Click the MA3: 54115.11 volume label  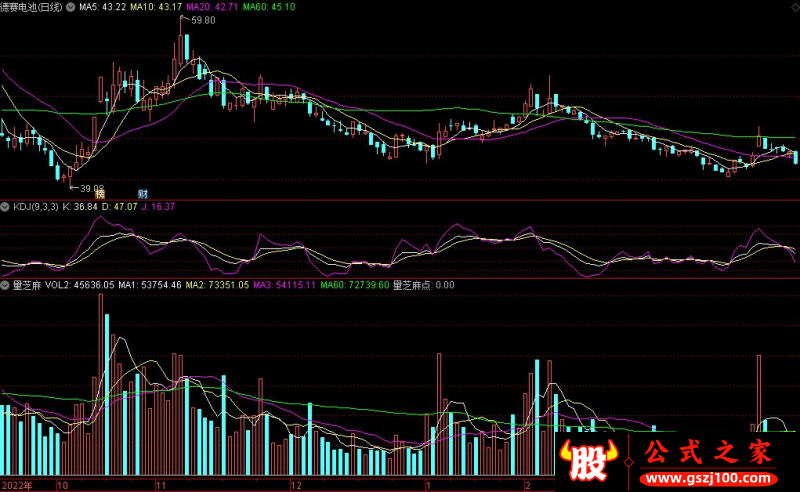point(285,285)
